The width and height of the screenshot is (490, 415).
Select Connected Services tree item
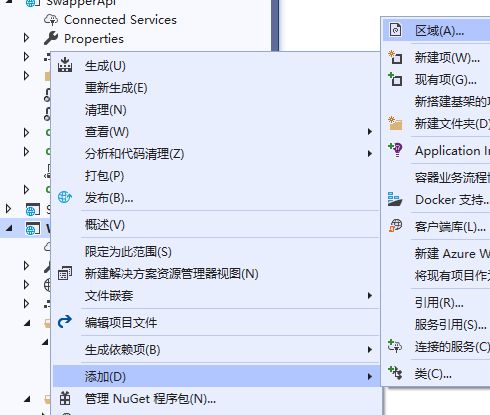[120, 20]
